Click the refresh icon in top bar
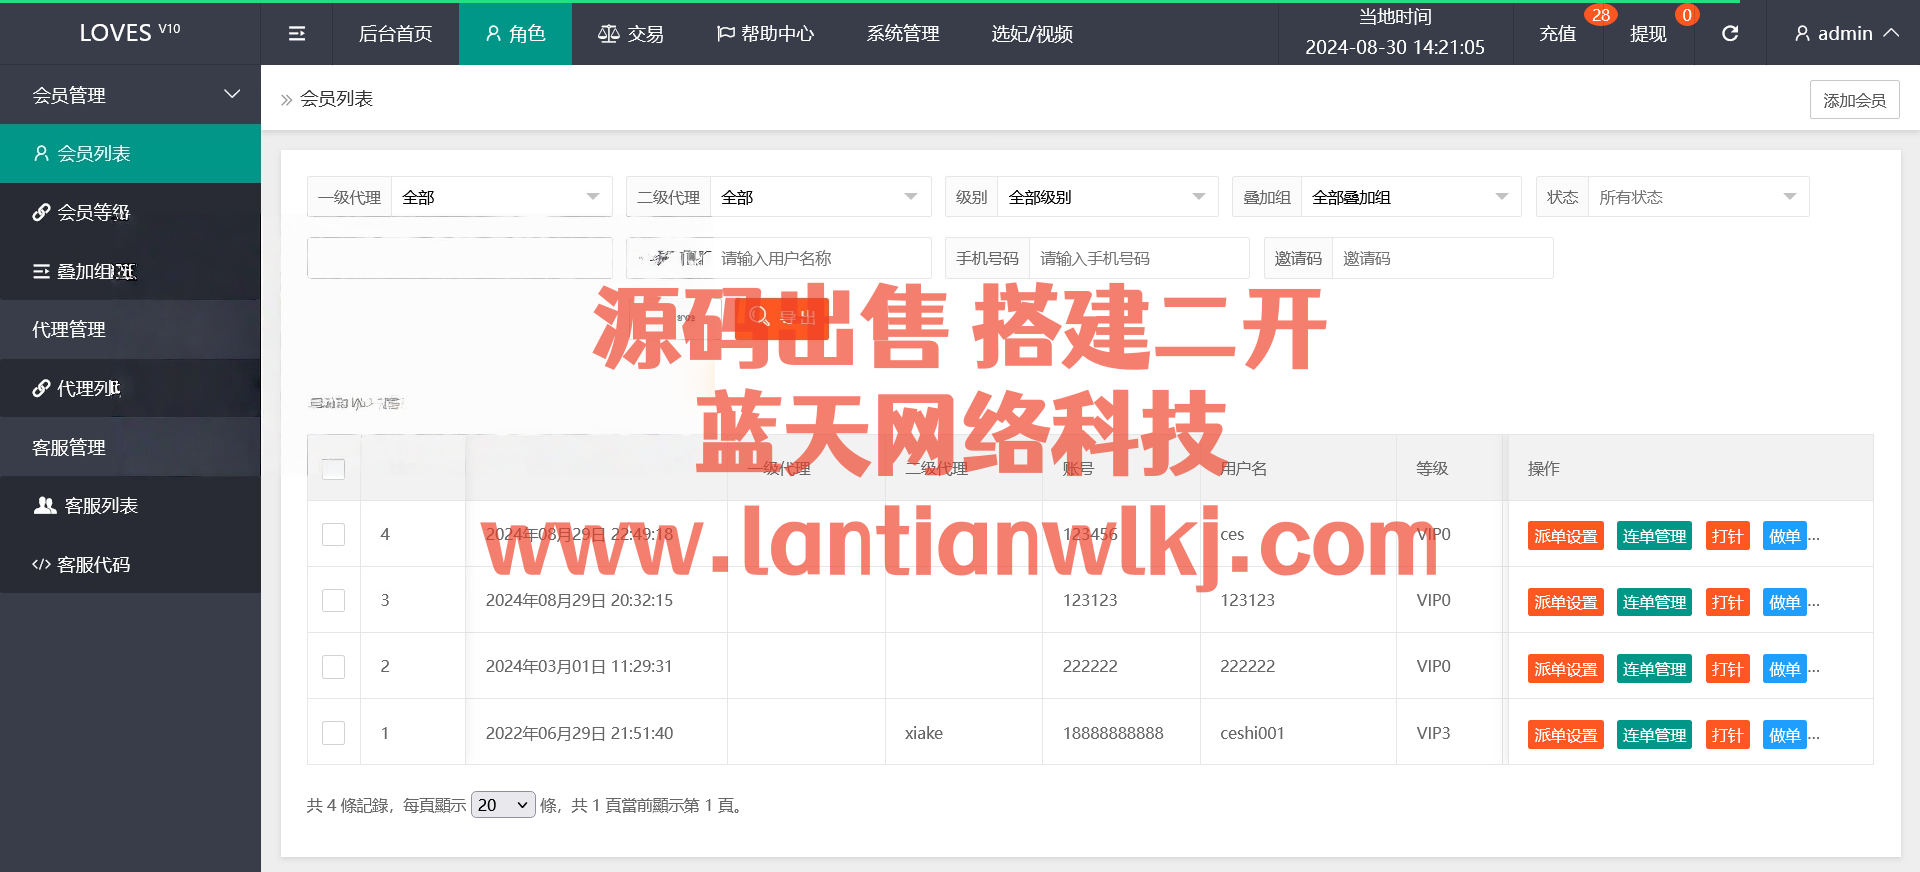Screen dimensions: 1920x872 coord(1729,34)
